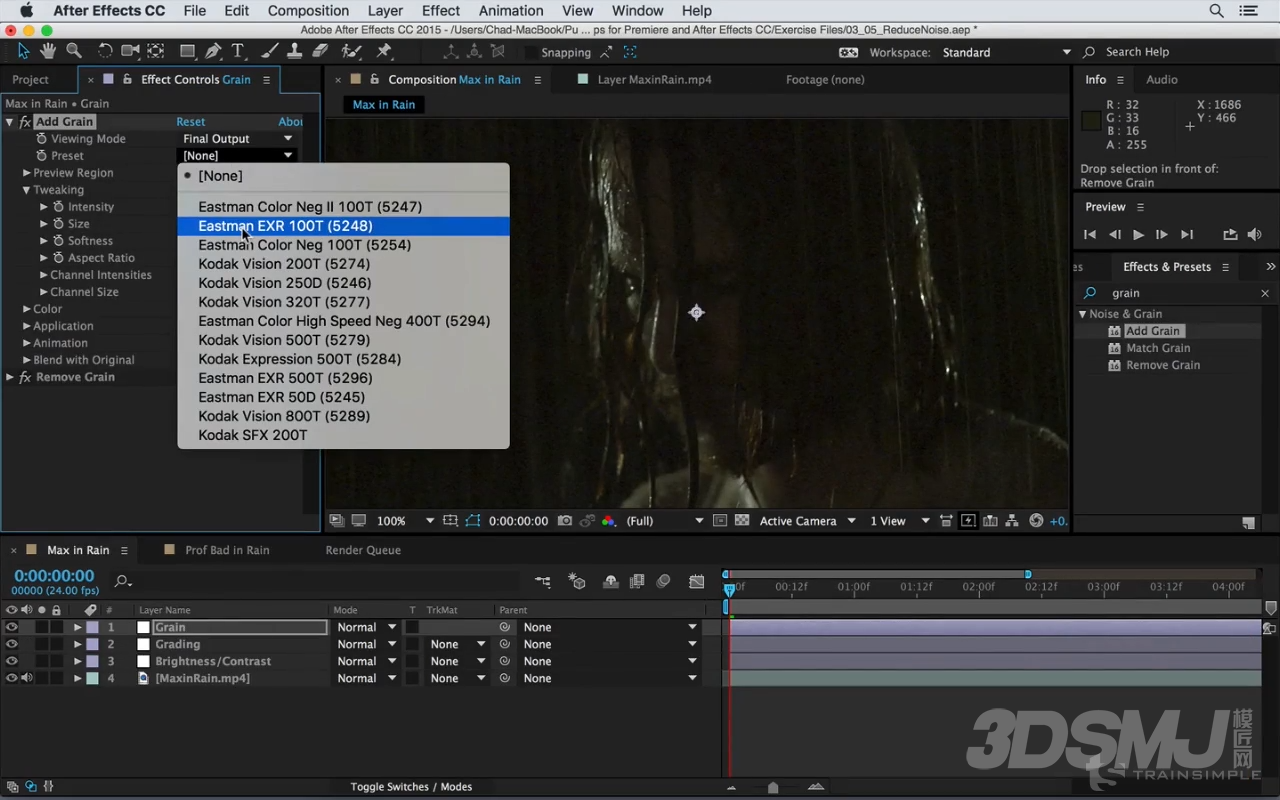The image size is (1280, 800).
Task: Mute audio of the MaxinRain.mp4 layer
Action: 27,679
